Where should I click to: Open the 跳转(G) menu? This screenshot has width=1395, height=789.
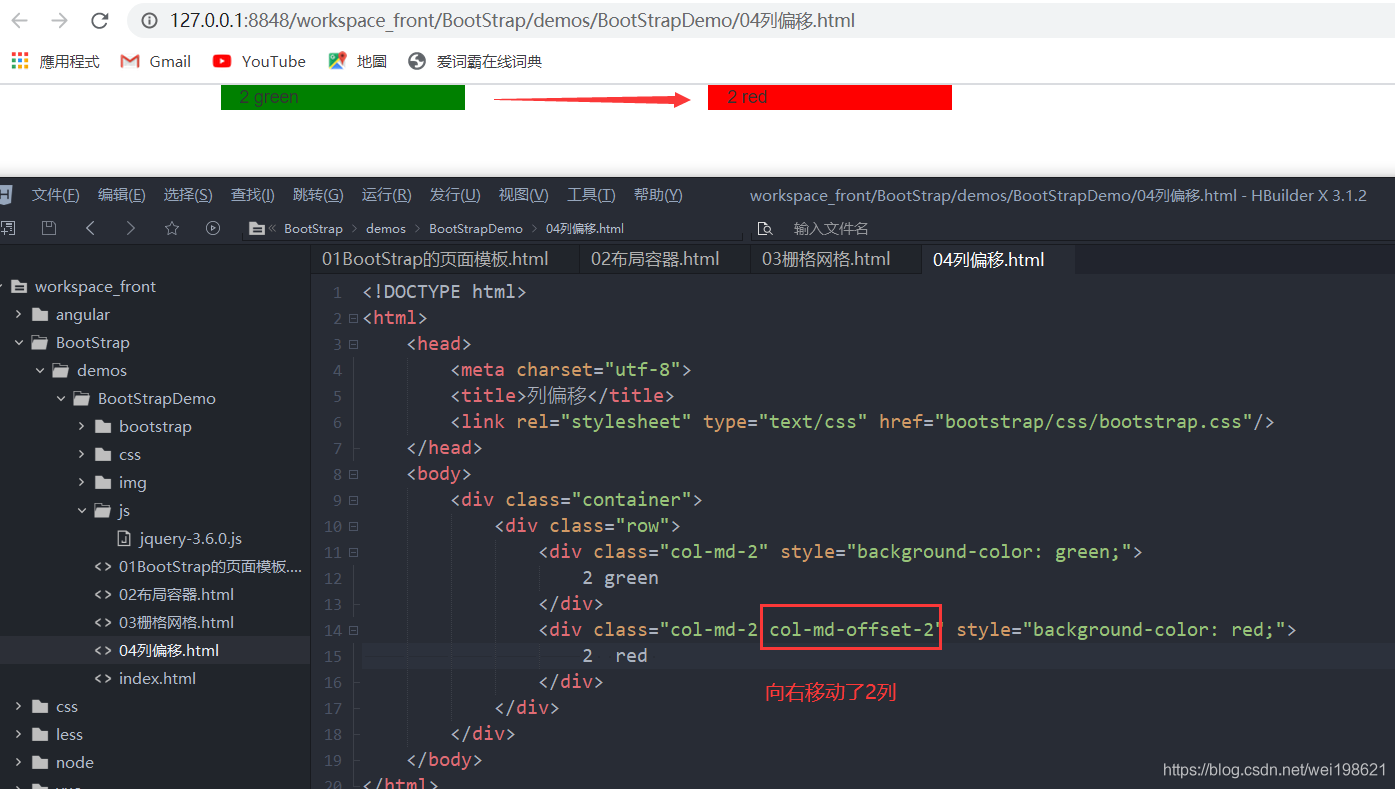(318, 195)
